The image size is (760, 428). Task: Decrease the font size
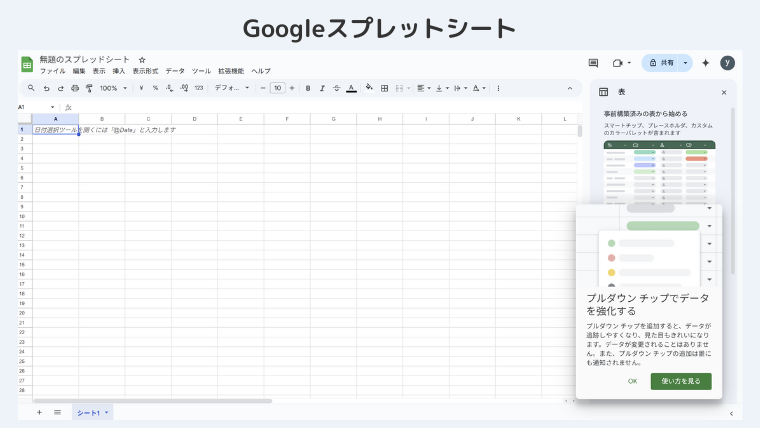[263, 88]
